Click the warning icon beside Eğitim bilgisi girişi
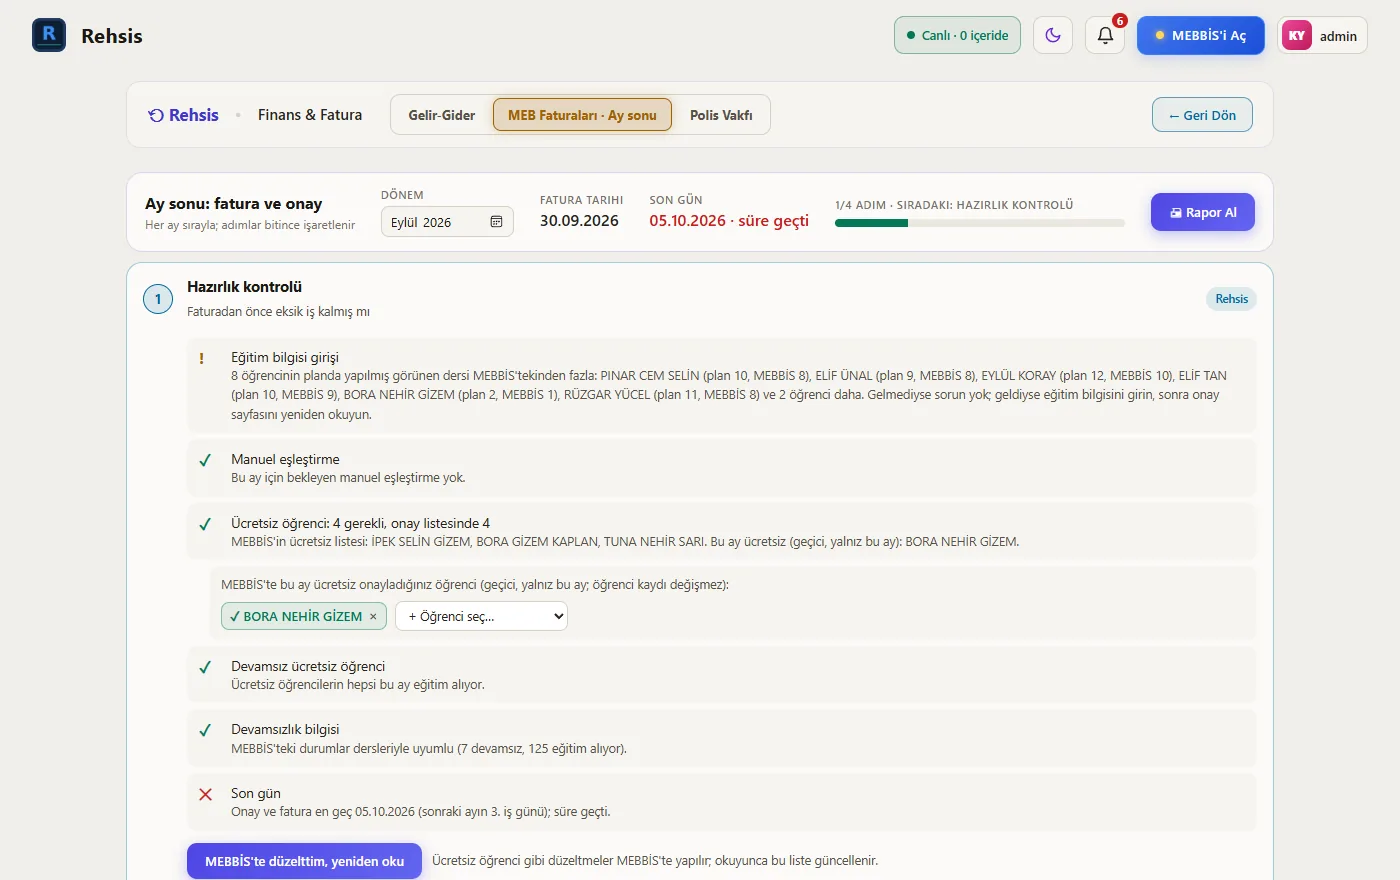 pos(202,358)
